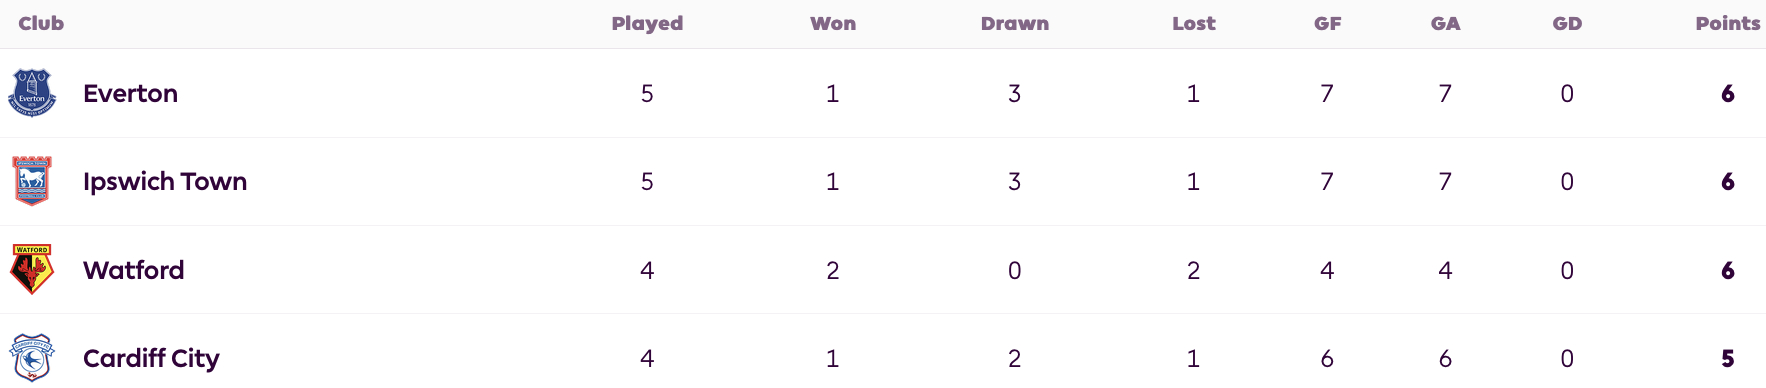Click the Everton club crest
Image resolution: width=1766 pixels, height=388 pixels.
coord(32,93)
